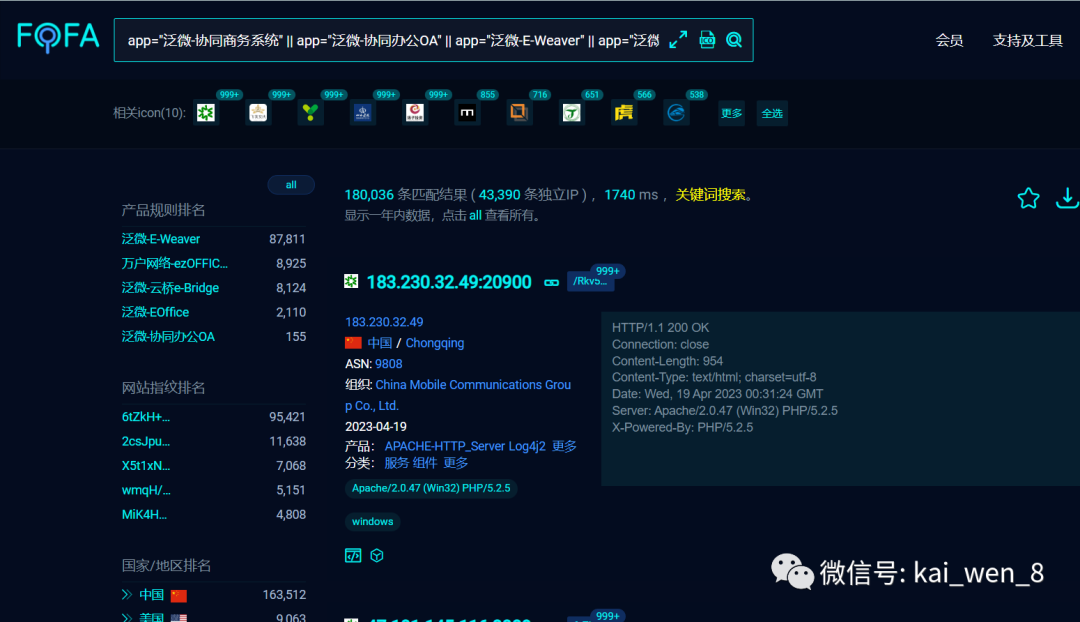Filter by 泛微-EOffice product
Viewport: 1080px width, 622px height.
pos(155,312)
